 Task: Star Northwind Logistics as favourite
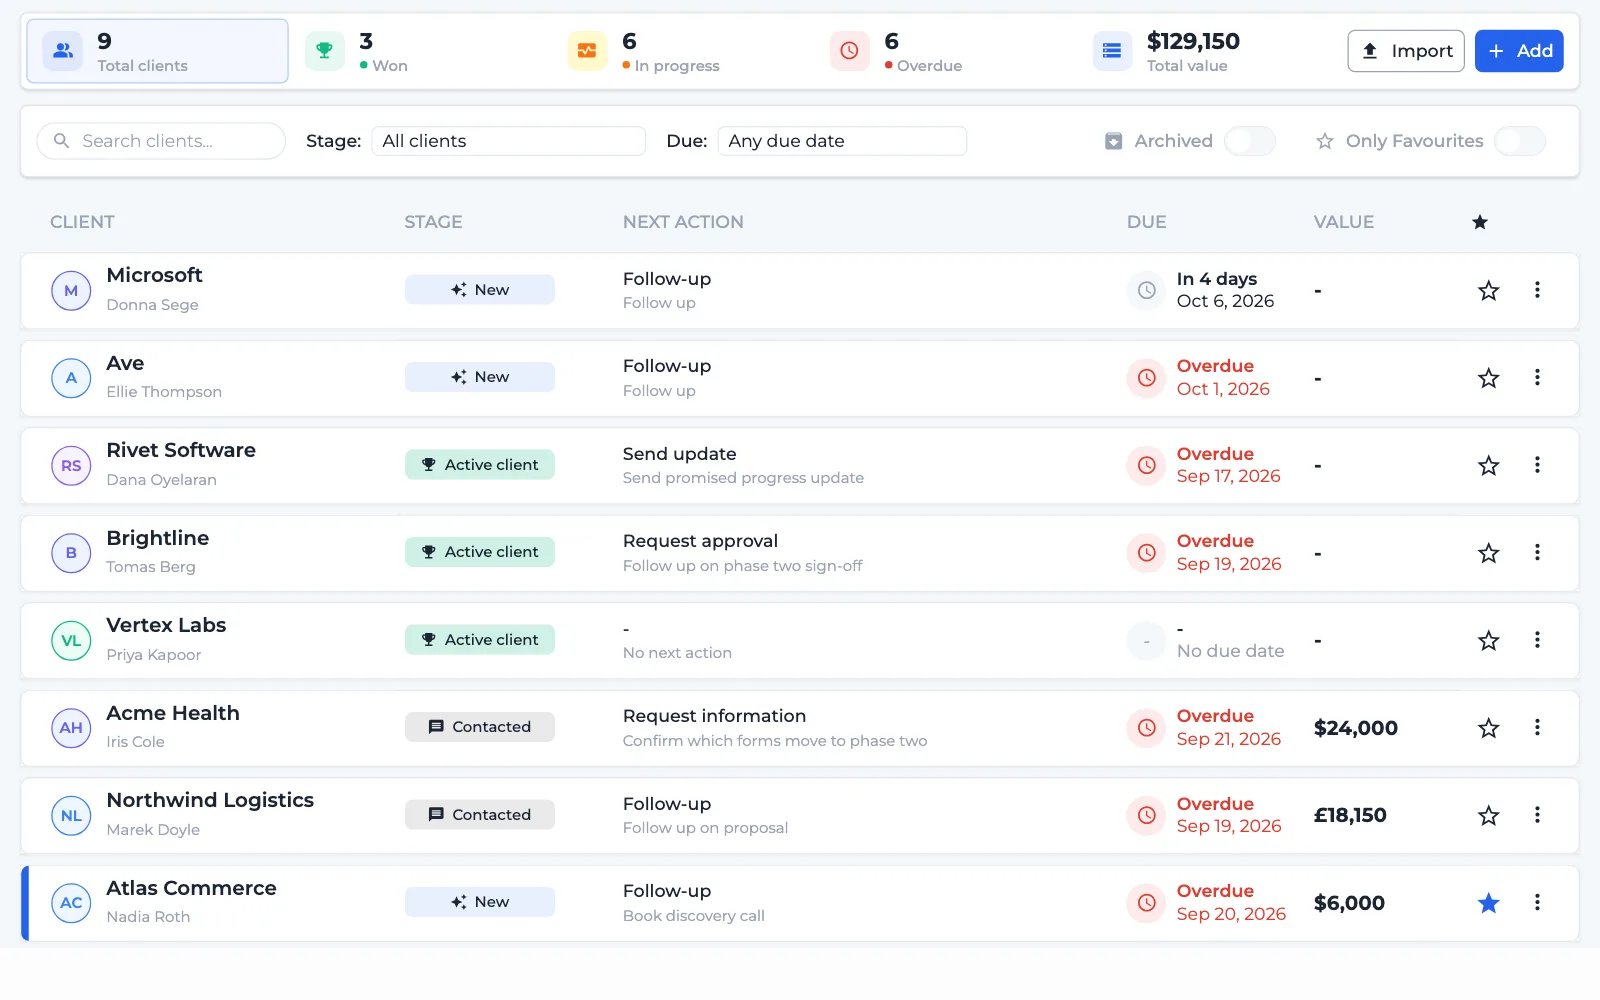[1488, 816]
